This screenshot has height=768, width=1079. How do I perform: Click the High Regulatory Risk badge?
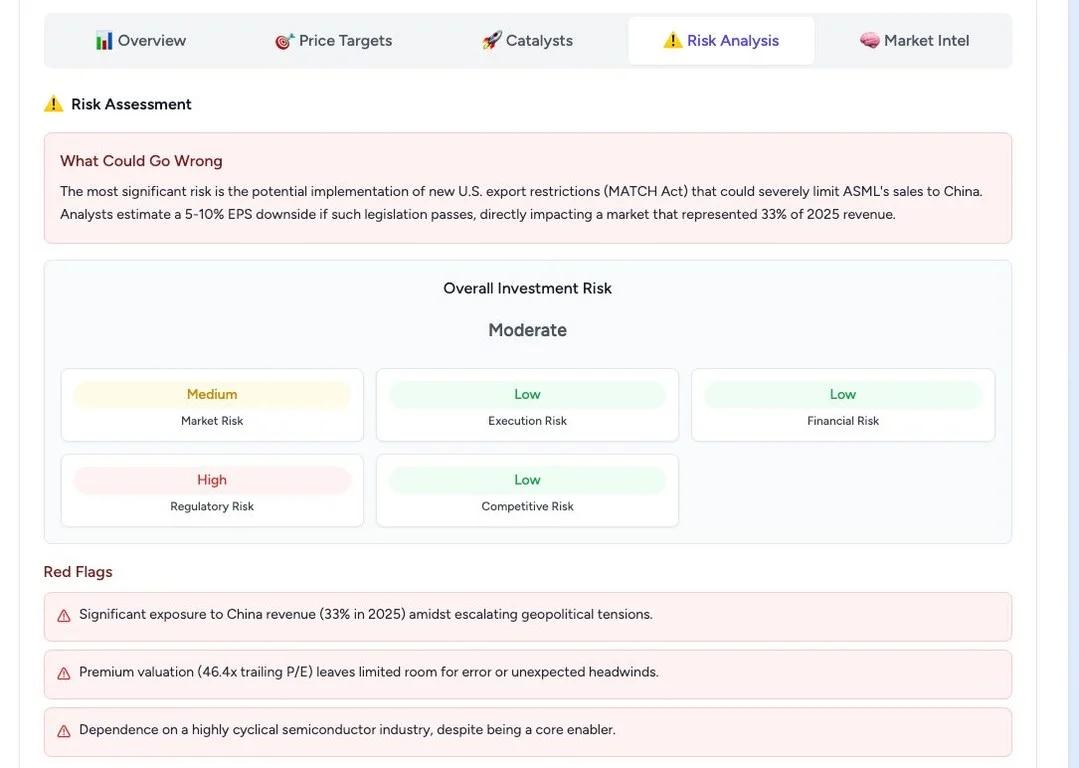212,481
